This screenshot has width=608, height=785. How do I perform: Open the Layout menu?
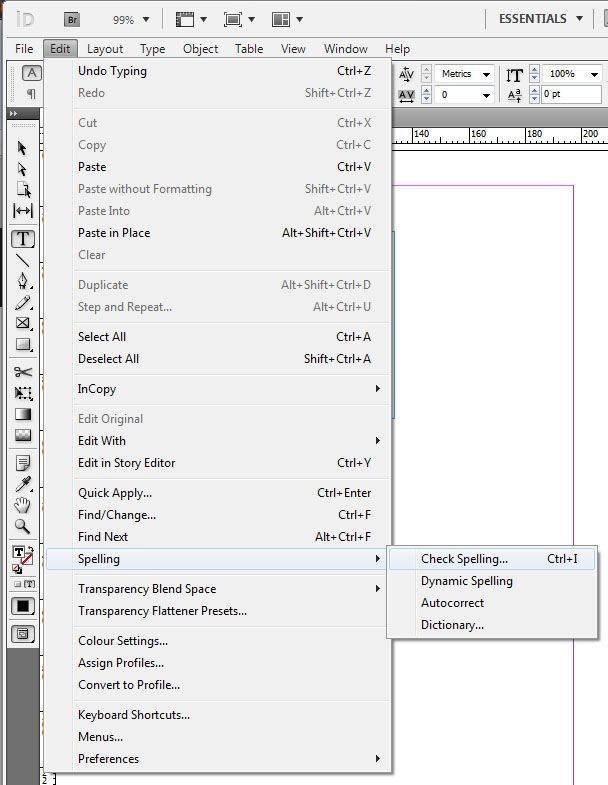[105, 49]
